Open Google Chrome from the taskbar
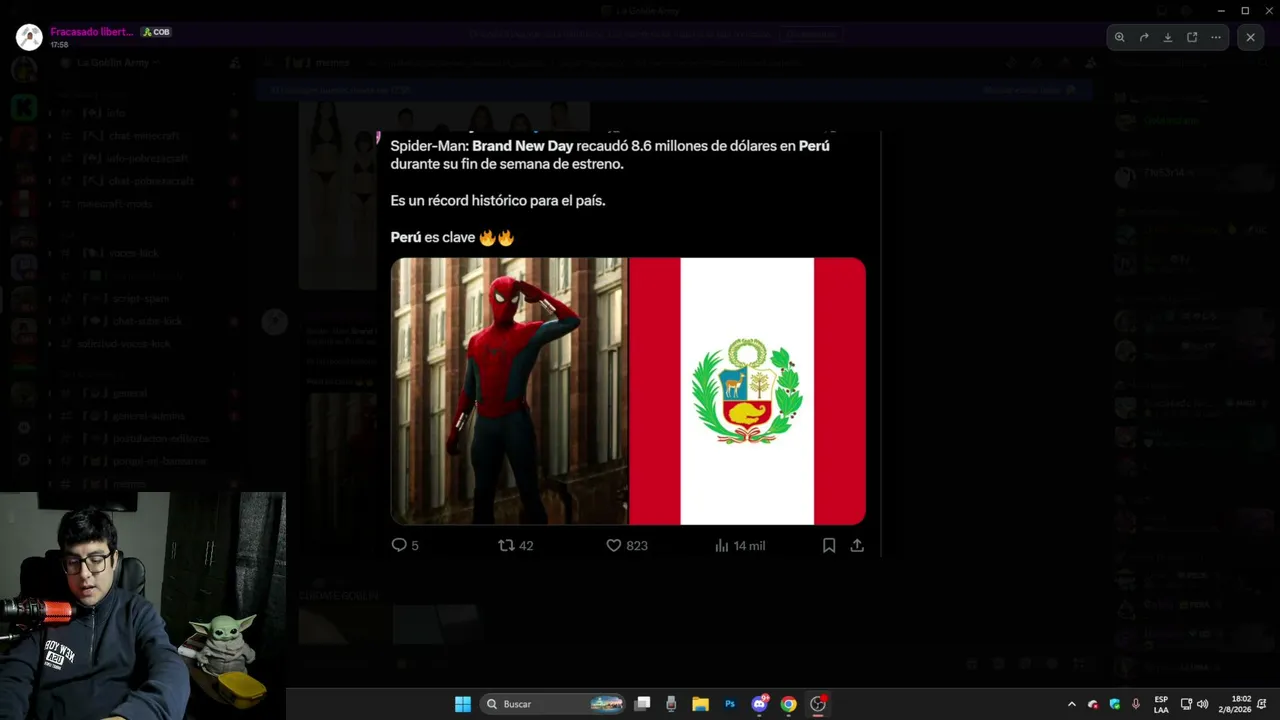This screenshot has height=720, width=1280. 789,704
